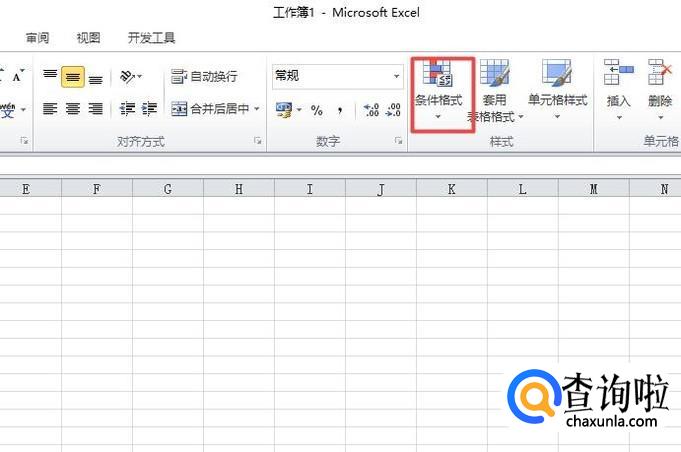Click 合并后居中 merge and center
This screenshot has height=452, width=681.
tap(210, 109)
